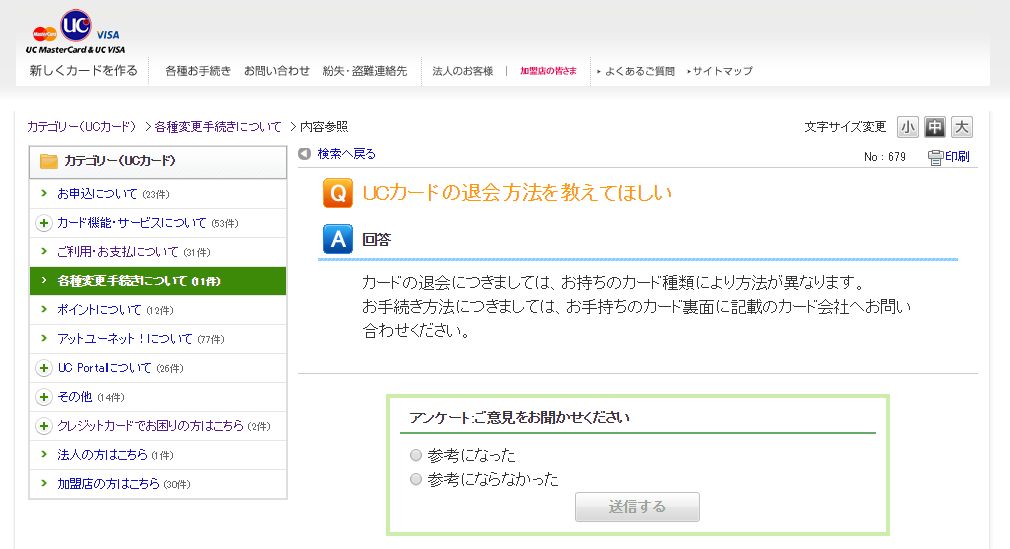The width and height of the screenshot is (1010, 549).
Task: Select the 参考にならなかった radio button
Action: (x=416, y=479)
